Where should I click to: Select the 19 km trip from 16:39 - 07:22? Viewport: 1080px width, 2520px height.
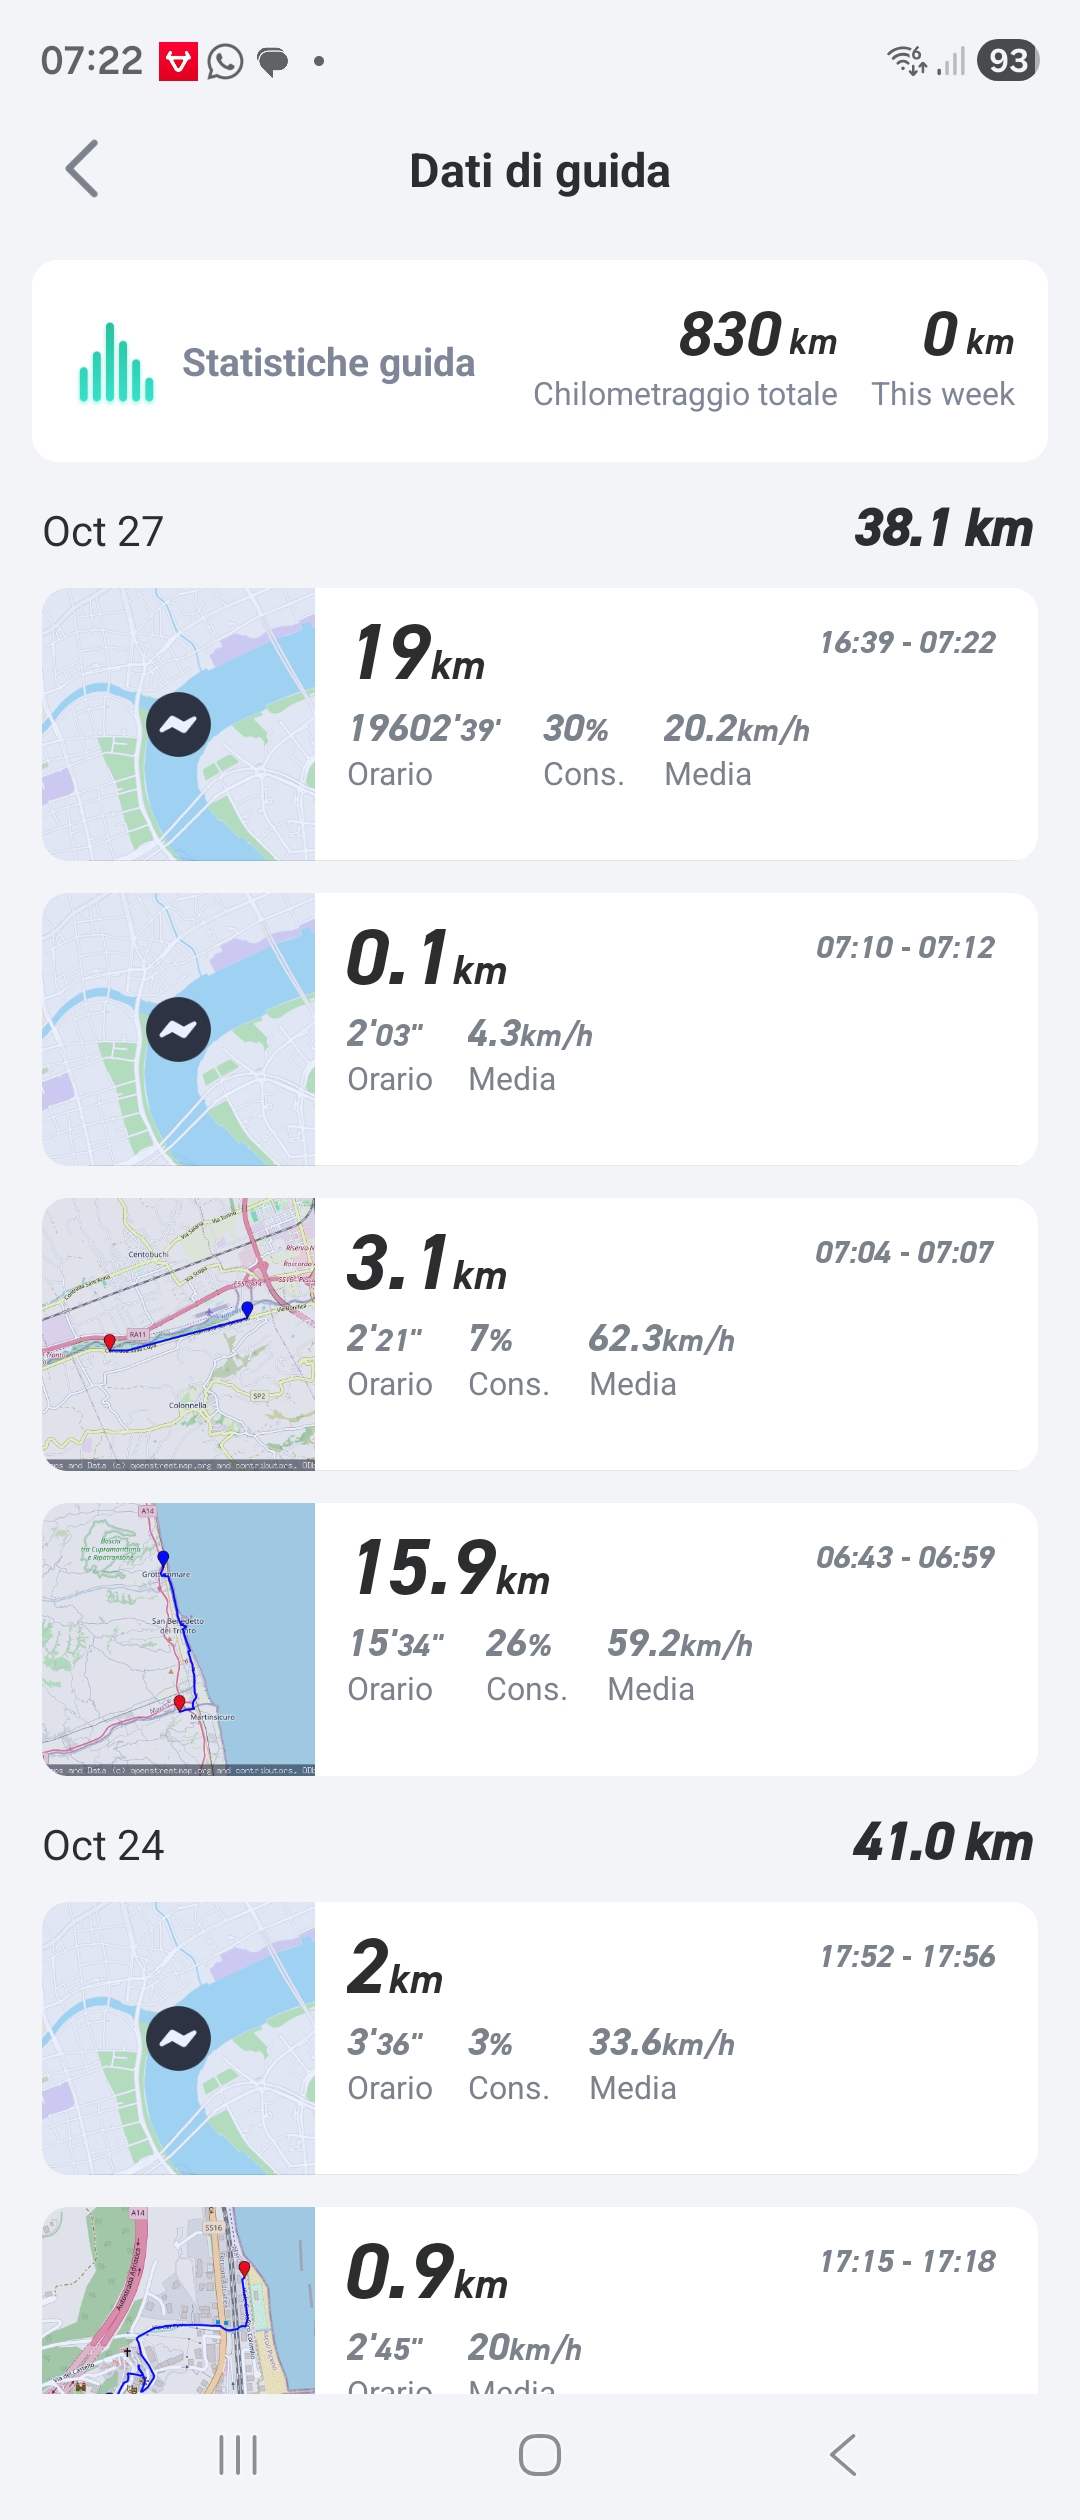(x=675, y=725)
